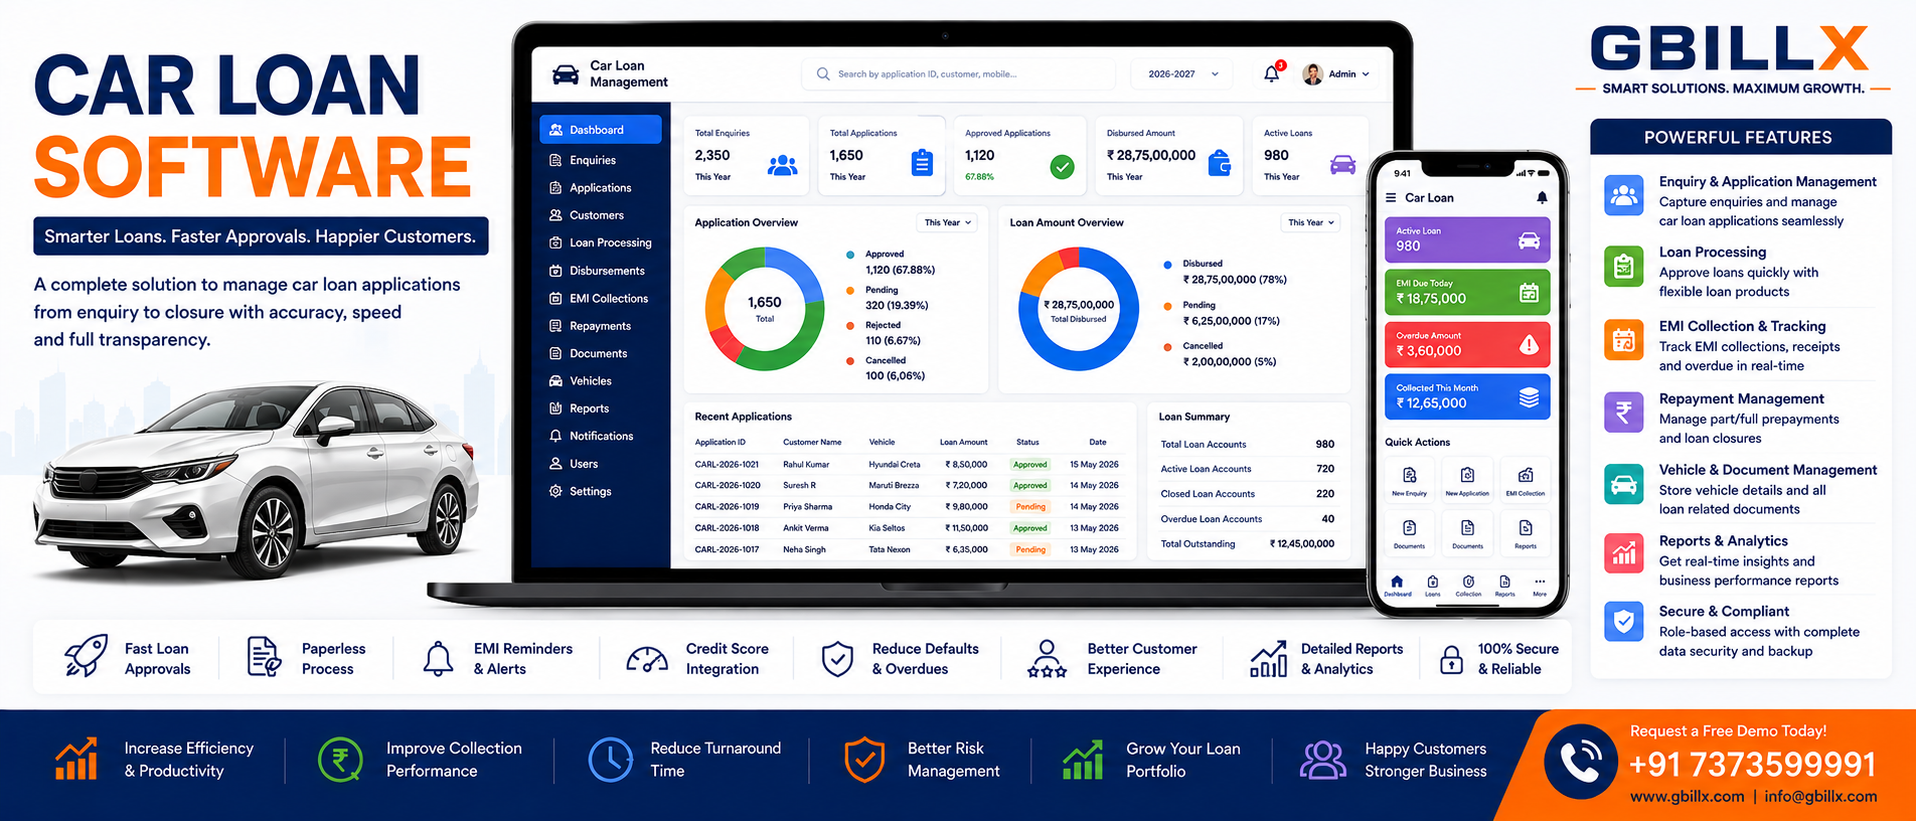Tap the red Overdue Amount card on phone
This screenshot has width=1916, height=821.
coord(1467,344)
